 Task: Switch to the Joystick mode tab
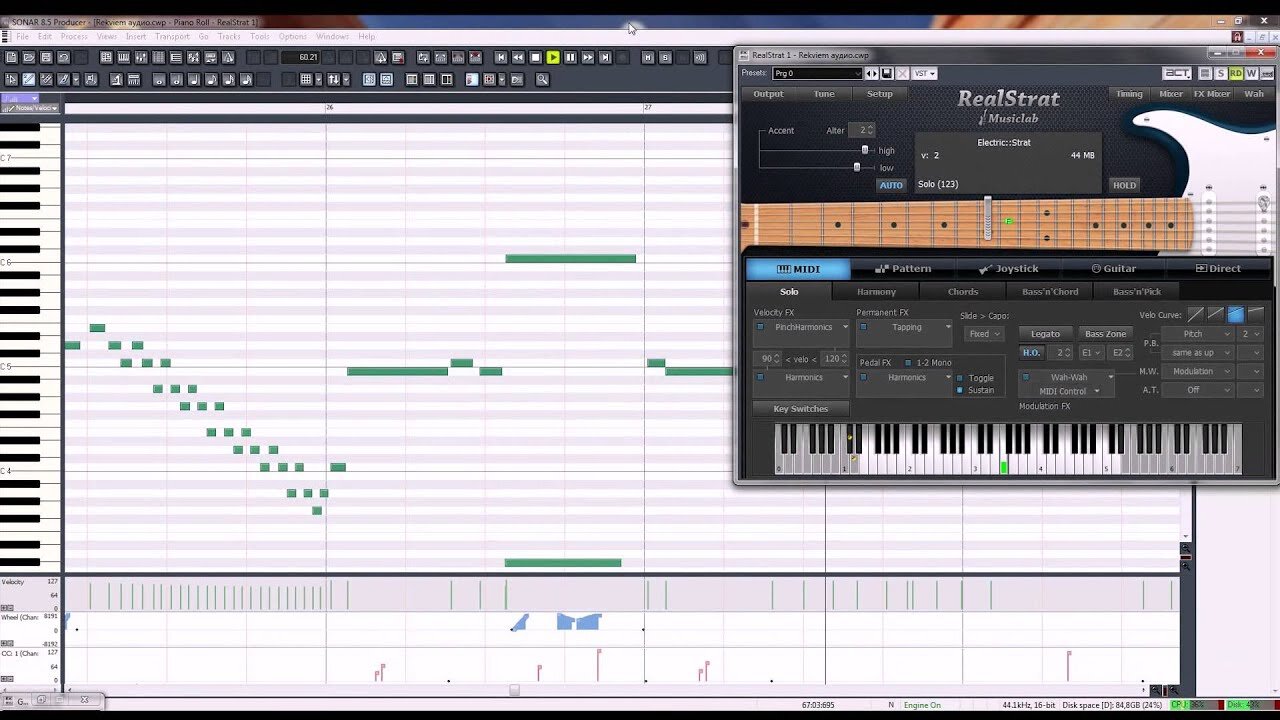(x=1008, y=269)
